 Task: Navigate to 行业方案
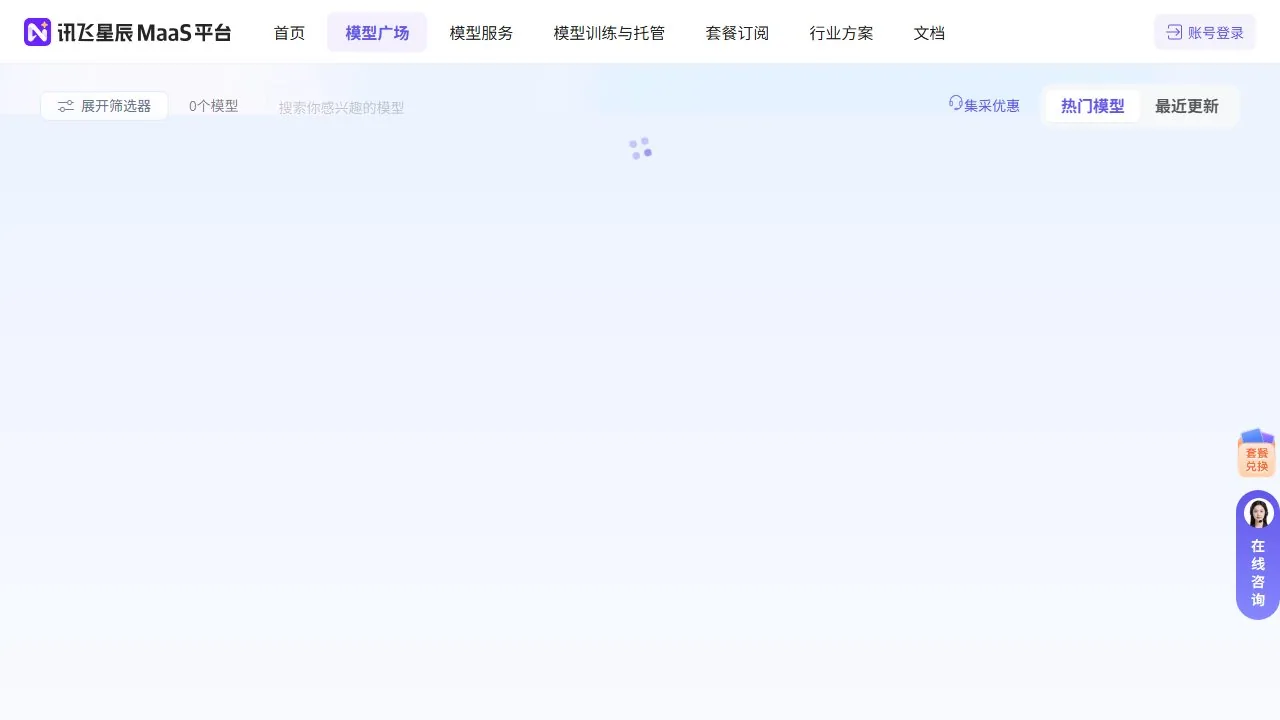point(841,33)
